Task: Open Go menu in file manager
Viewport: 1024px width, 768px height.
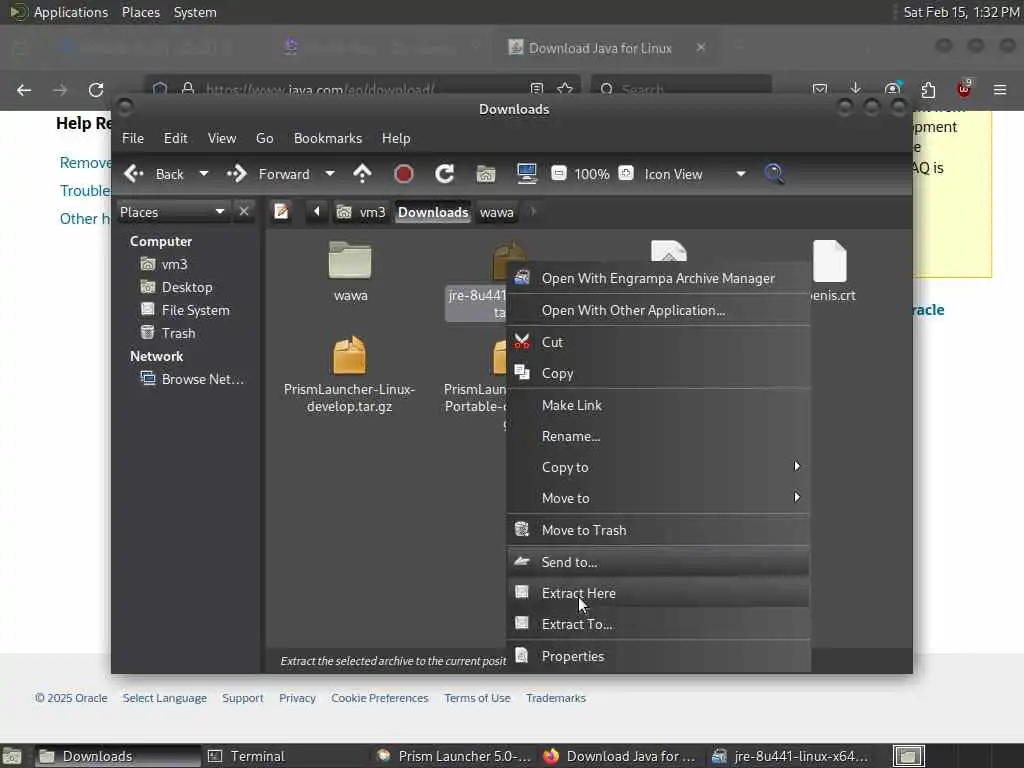Action: (264, 138)
